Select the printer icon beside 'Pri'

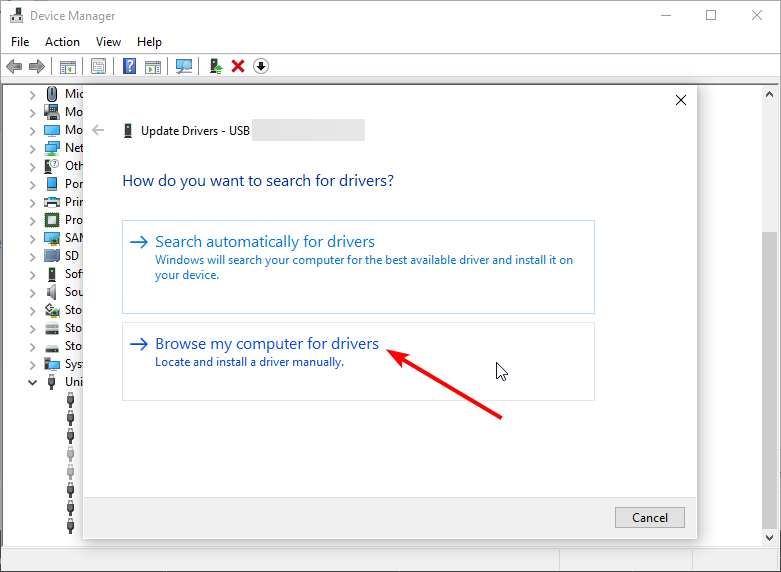52,202
